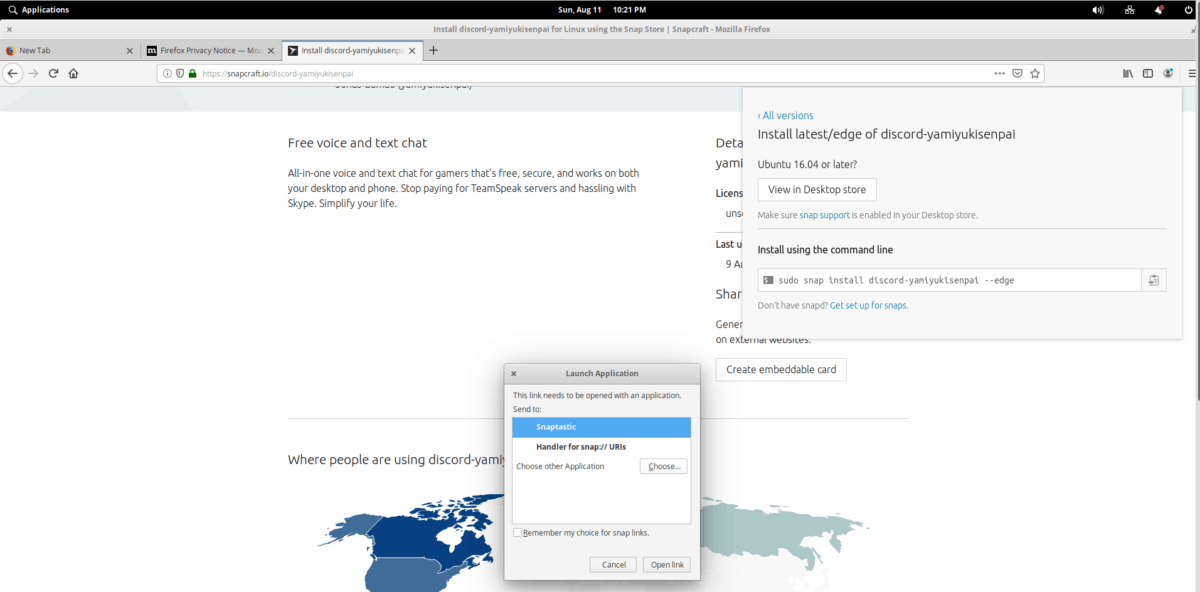
Task: Open tracking protection shield in address bar
Action: point(180,73)
